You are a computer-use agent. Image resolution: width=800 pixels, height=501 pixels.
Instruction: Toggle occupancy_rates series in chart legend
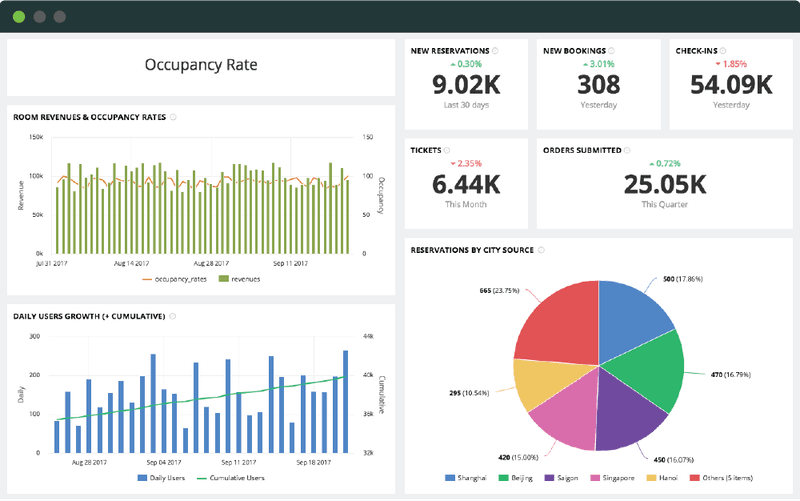(x=177, y=279)
